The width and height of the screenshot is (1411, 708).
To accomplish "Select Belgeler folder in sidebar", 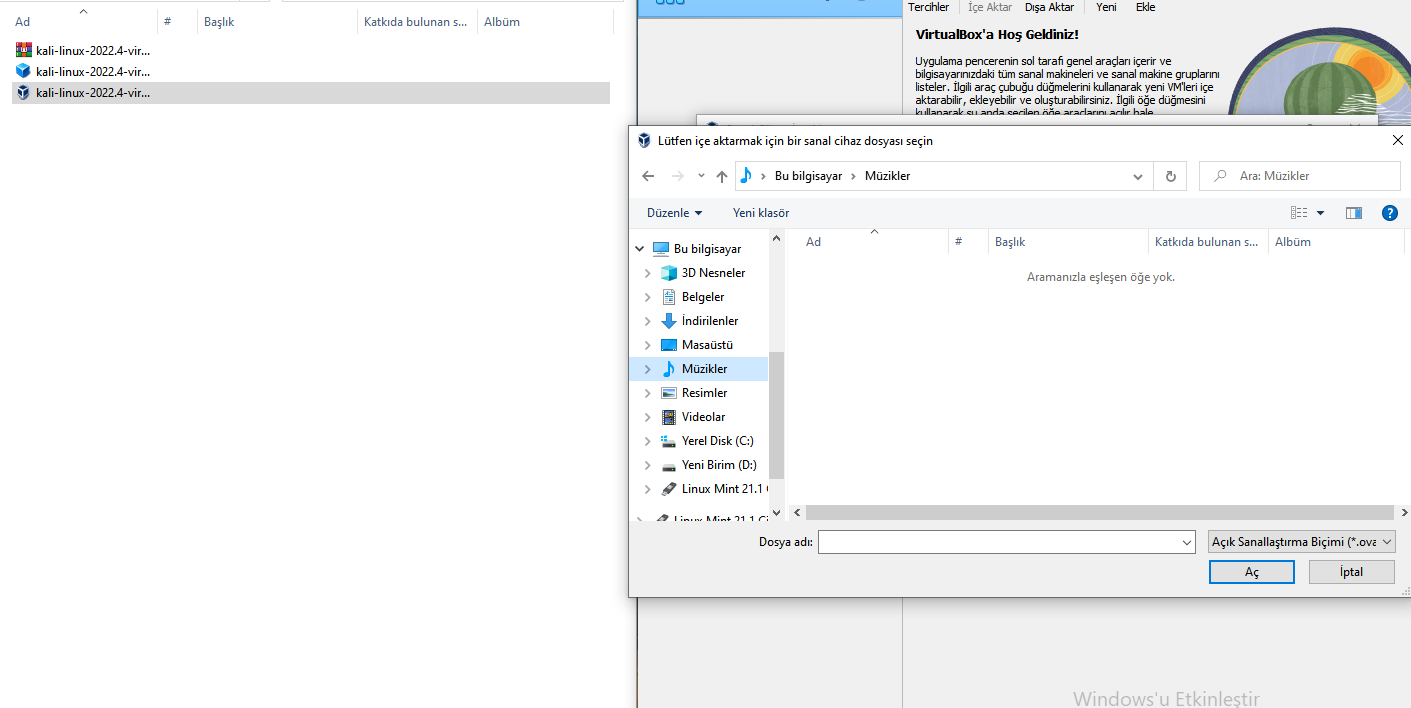I will click(703, 297).
